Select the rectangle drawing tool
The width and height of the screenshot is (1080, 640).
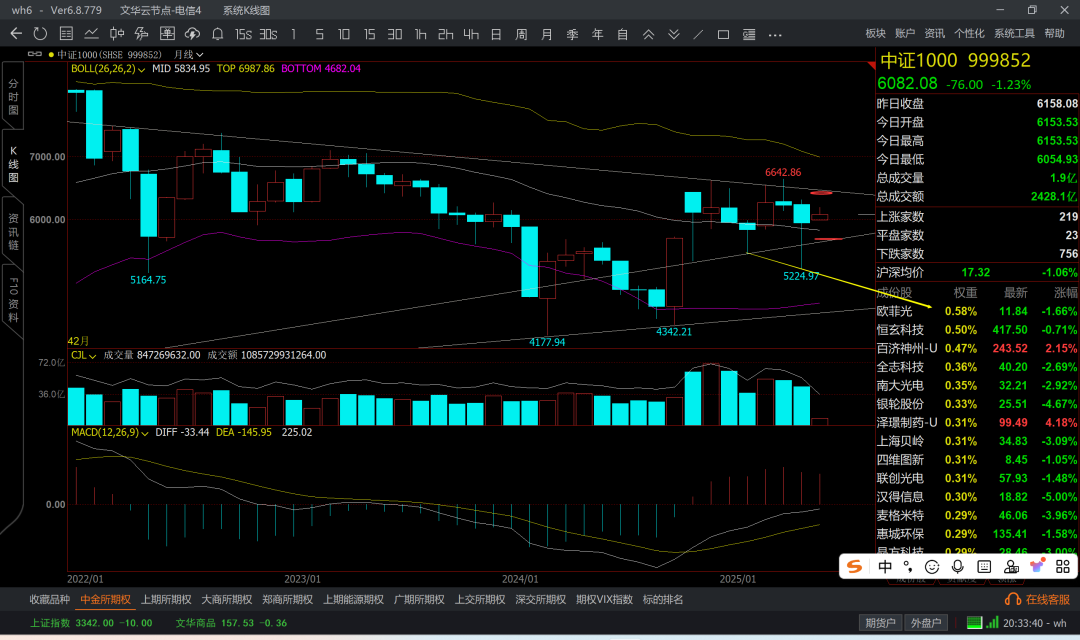point(723,34)
